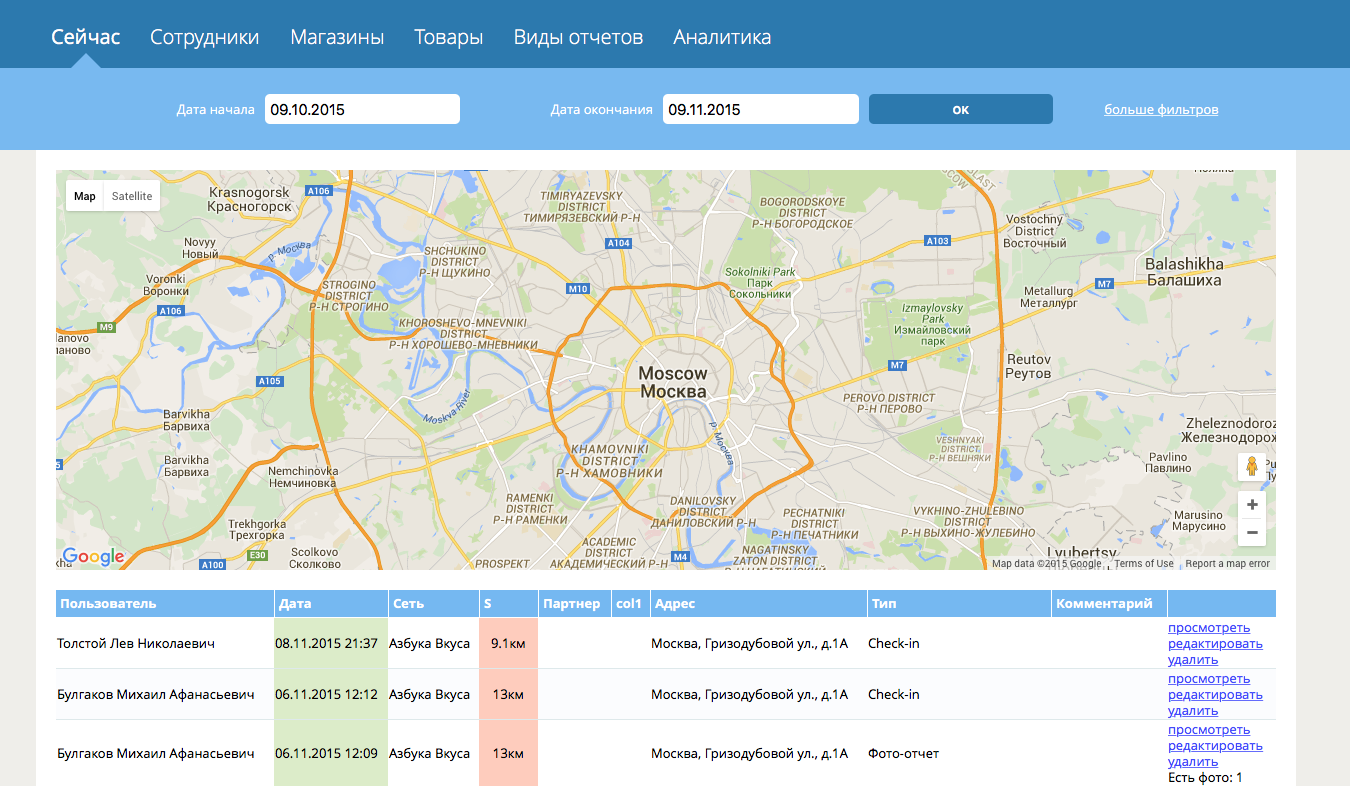Switch map to Satellite view
This screenshot has height=786, width=1350.
click(132, 196)
